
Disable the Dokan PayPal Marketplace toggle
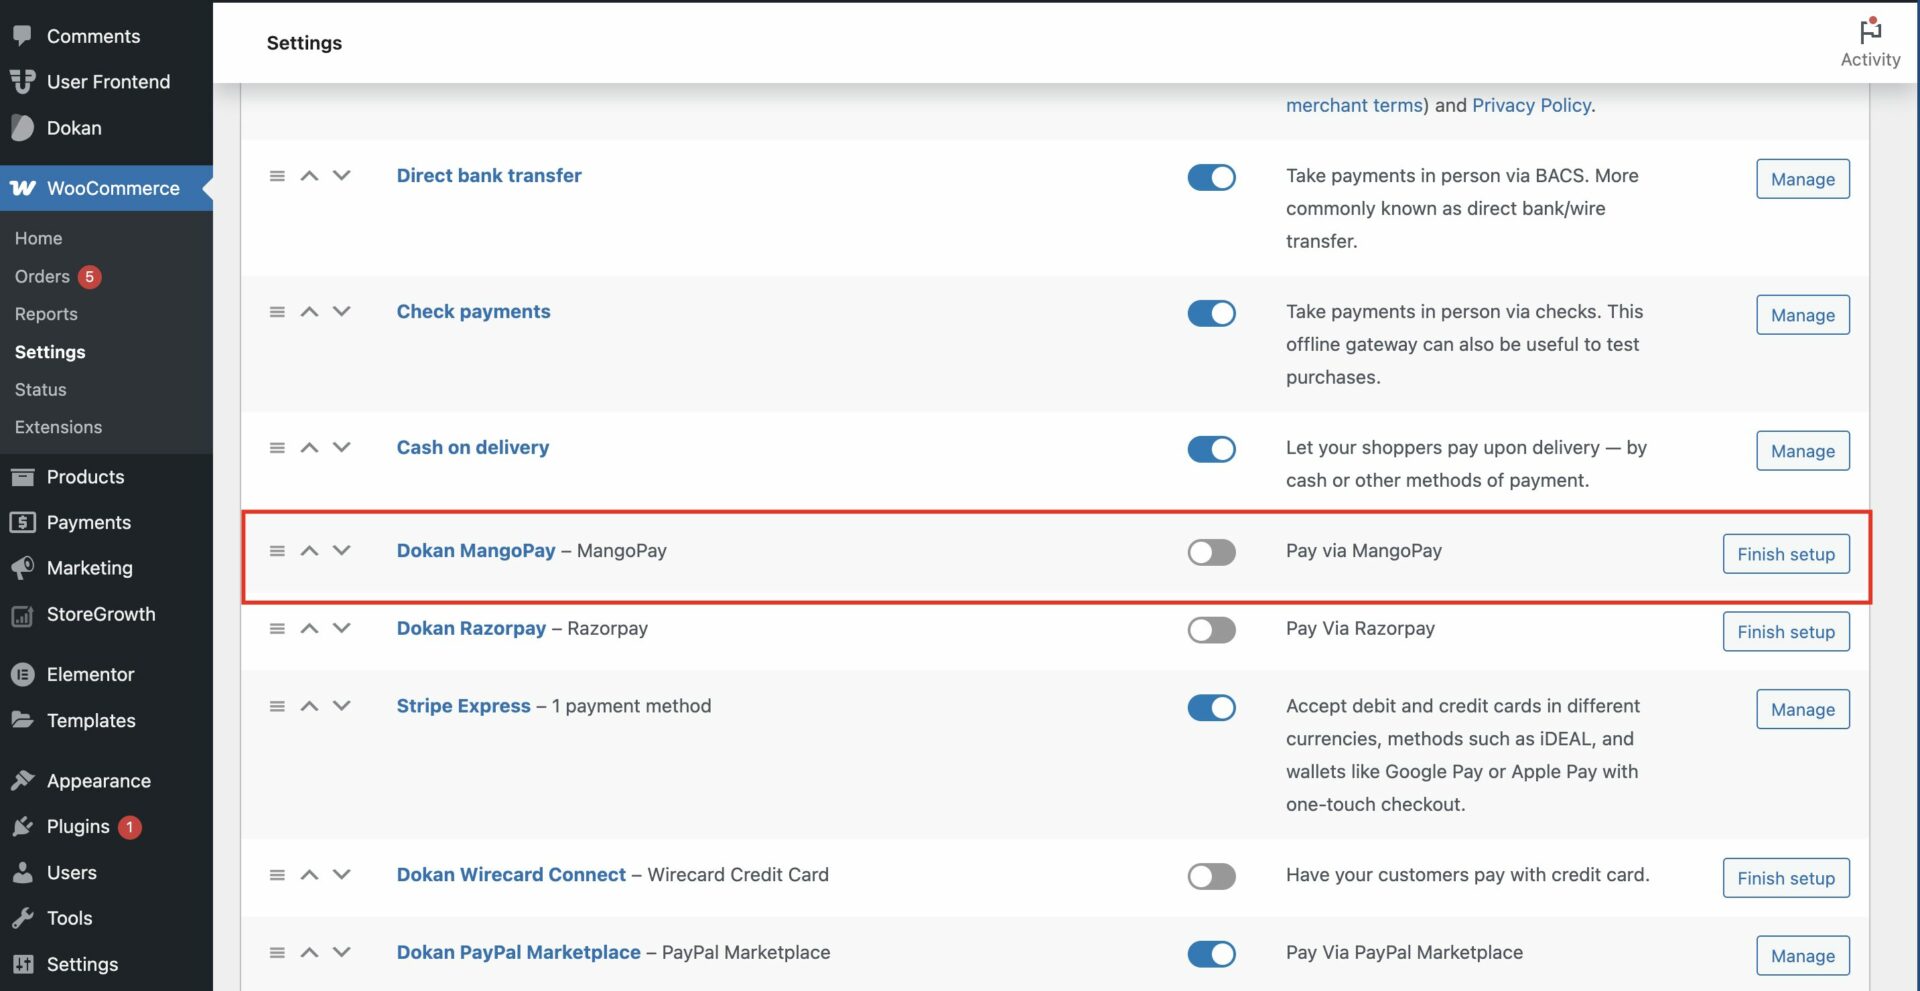tap(1211, 954)
